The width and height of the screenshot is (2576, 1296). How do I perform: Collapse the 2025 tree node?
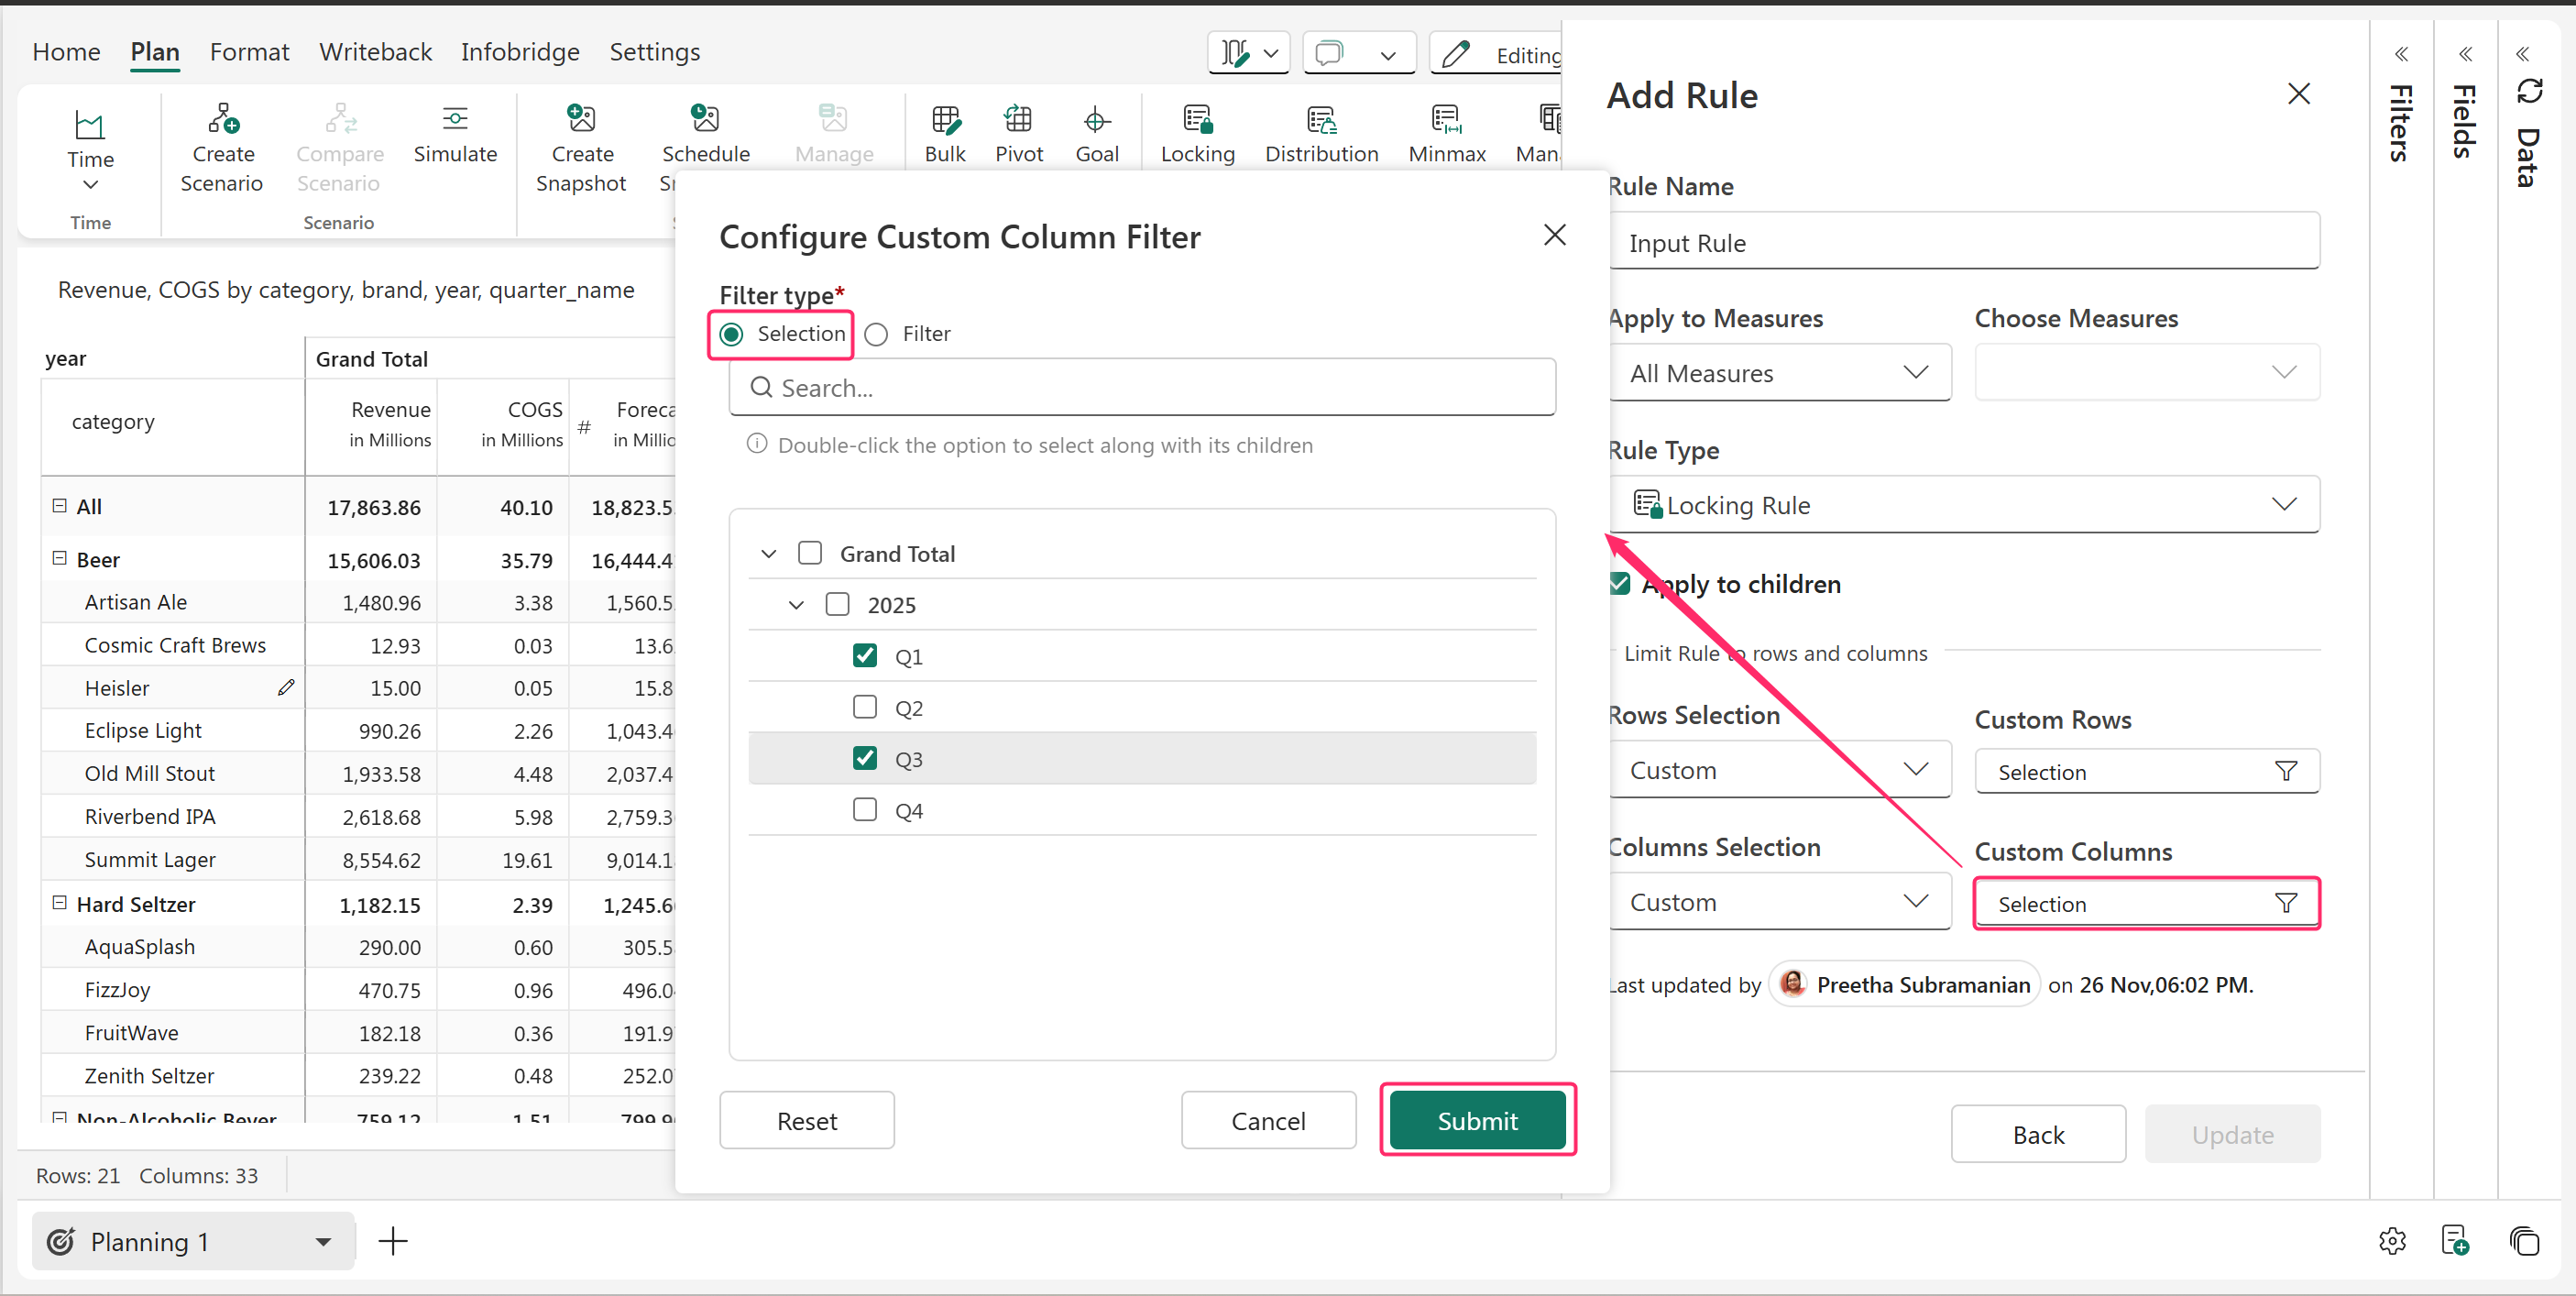796,605
